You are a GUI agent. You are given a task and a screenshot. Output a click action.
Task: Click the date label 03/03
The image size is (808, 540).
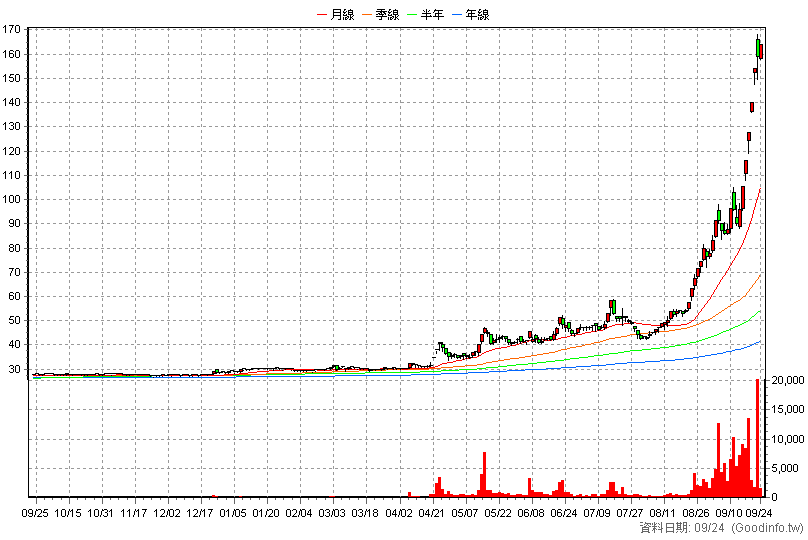point(332,513)
